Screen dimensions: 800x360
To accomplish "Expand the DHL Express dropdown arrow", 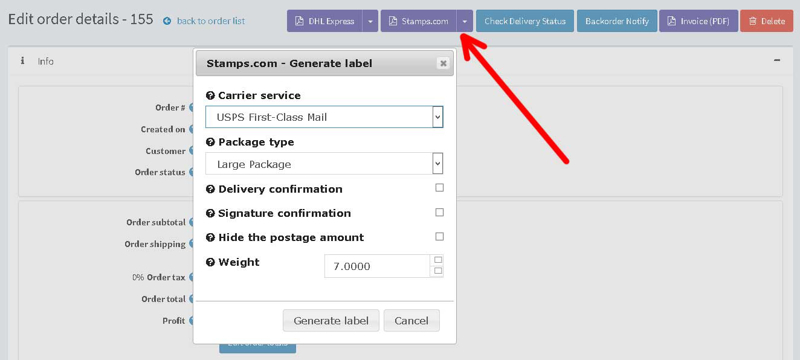I will point(370,21).
